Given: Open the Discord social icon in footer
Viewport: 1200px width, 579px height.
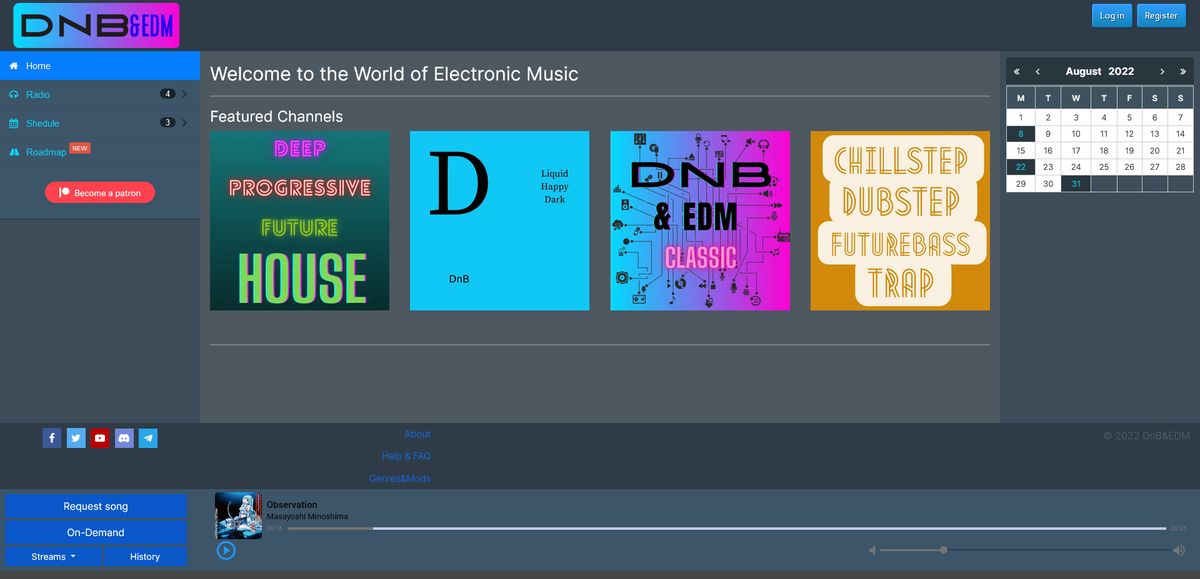Looking at the screenshot, I should (124, 438).
